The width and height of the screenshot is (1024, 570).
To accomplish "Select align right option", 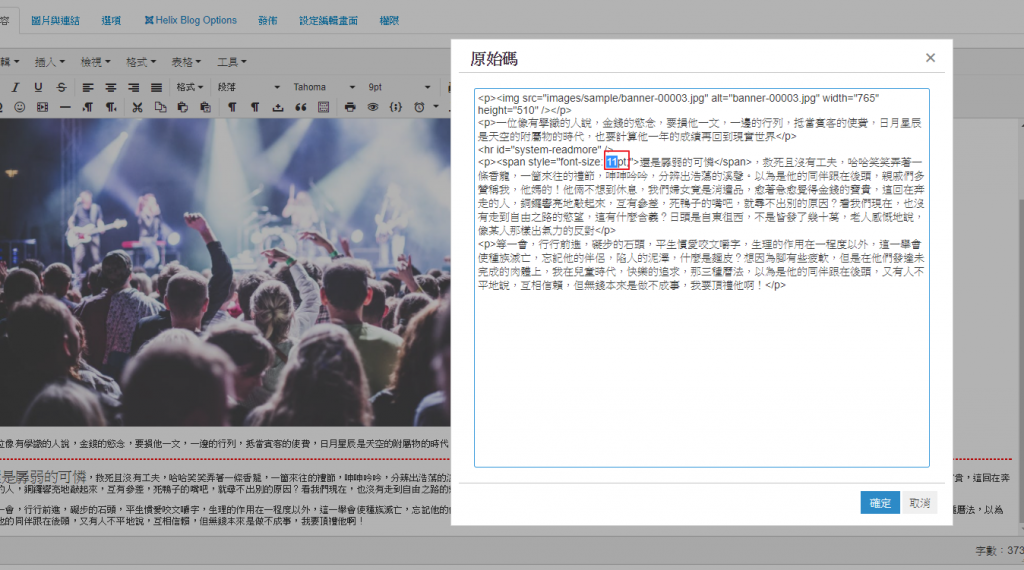I will [x=133, y=87].
